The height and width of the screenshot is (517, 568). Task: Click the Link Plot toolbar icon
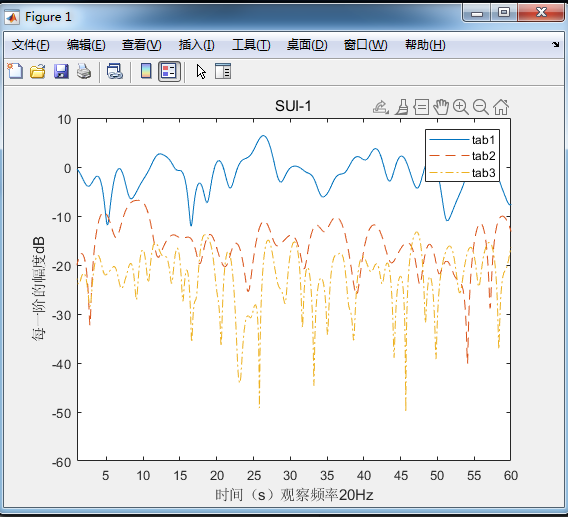pos(115,71)
